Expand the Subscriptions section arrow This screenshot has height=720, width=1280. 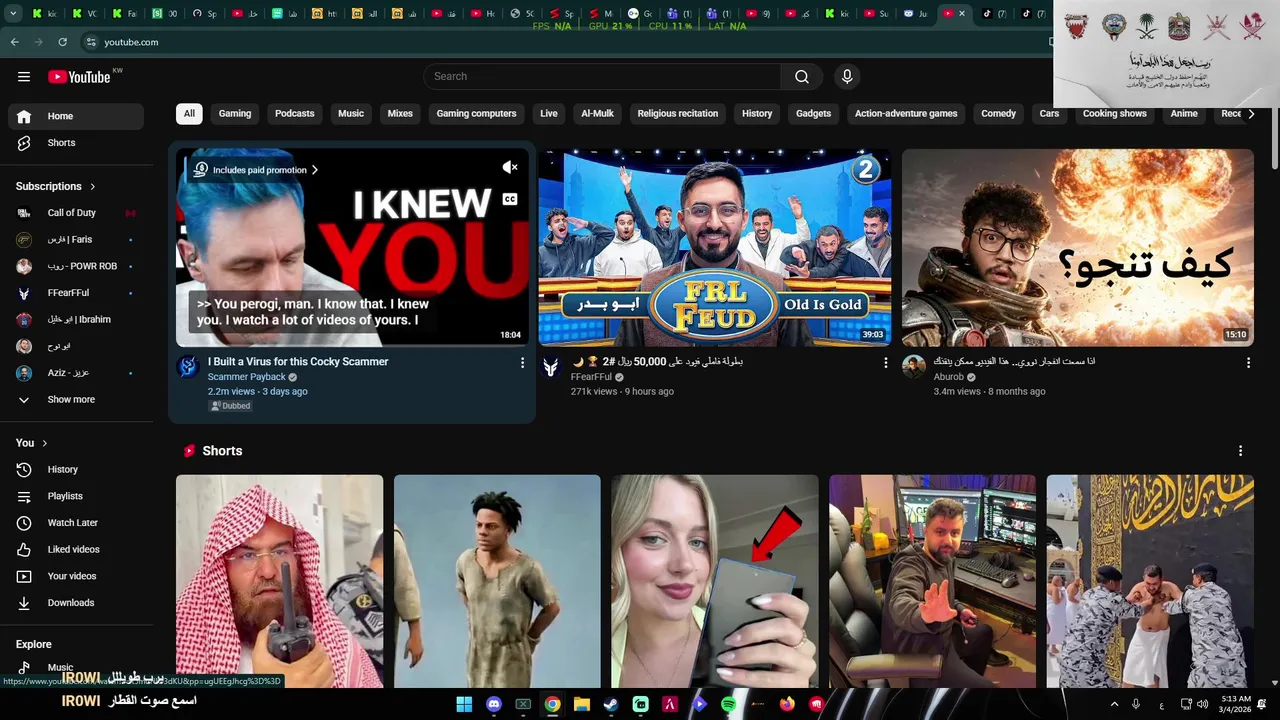93,186
